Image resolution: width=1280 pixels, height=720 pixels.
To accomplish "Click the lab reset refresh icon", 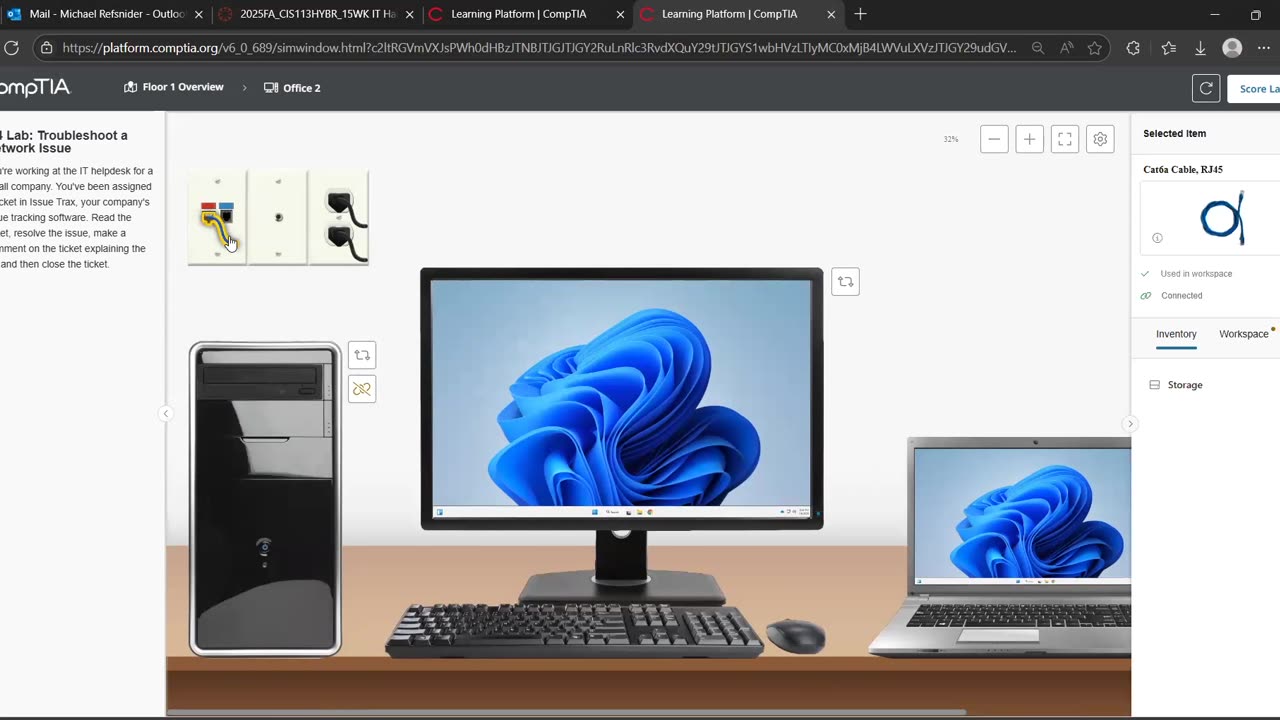I will [1206, 88].
